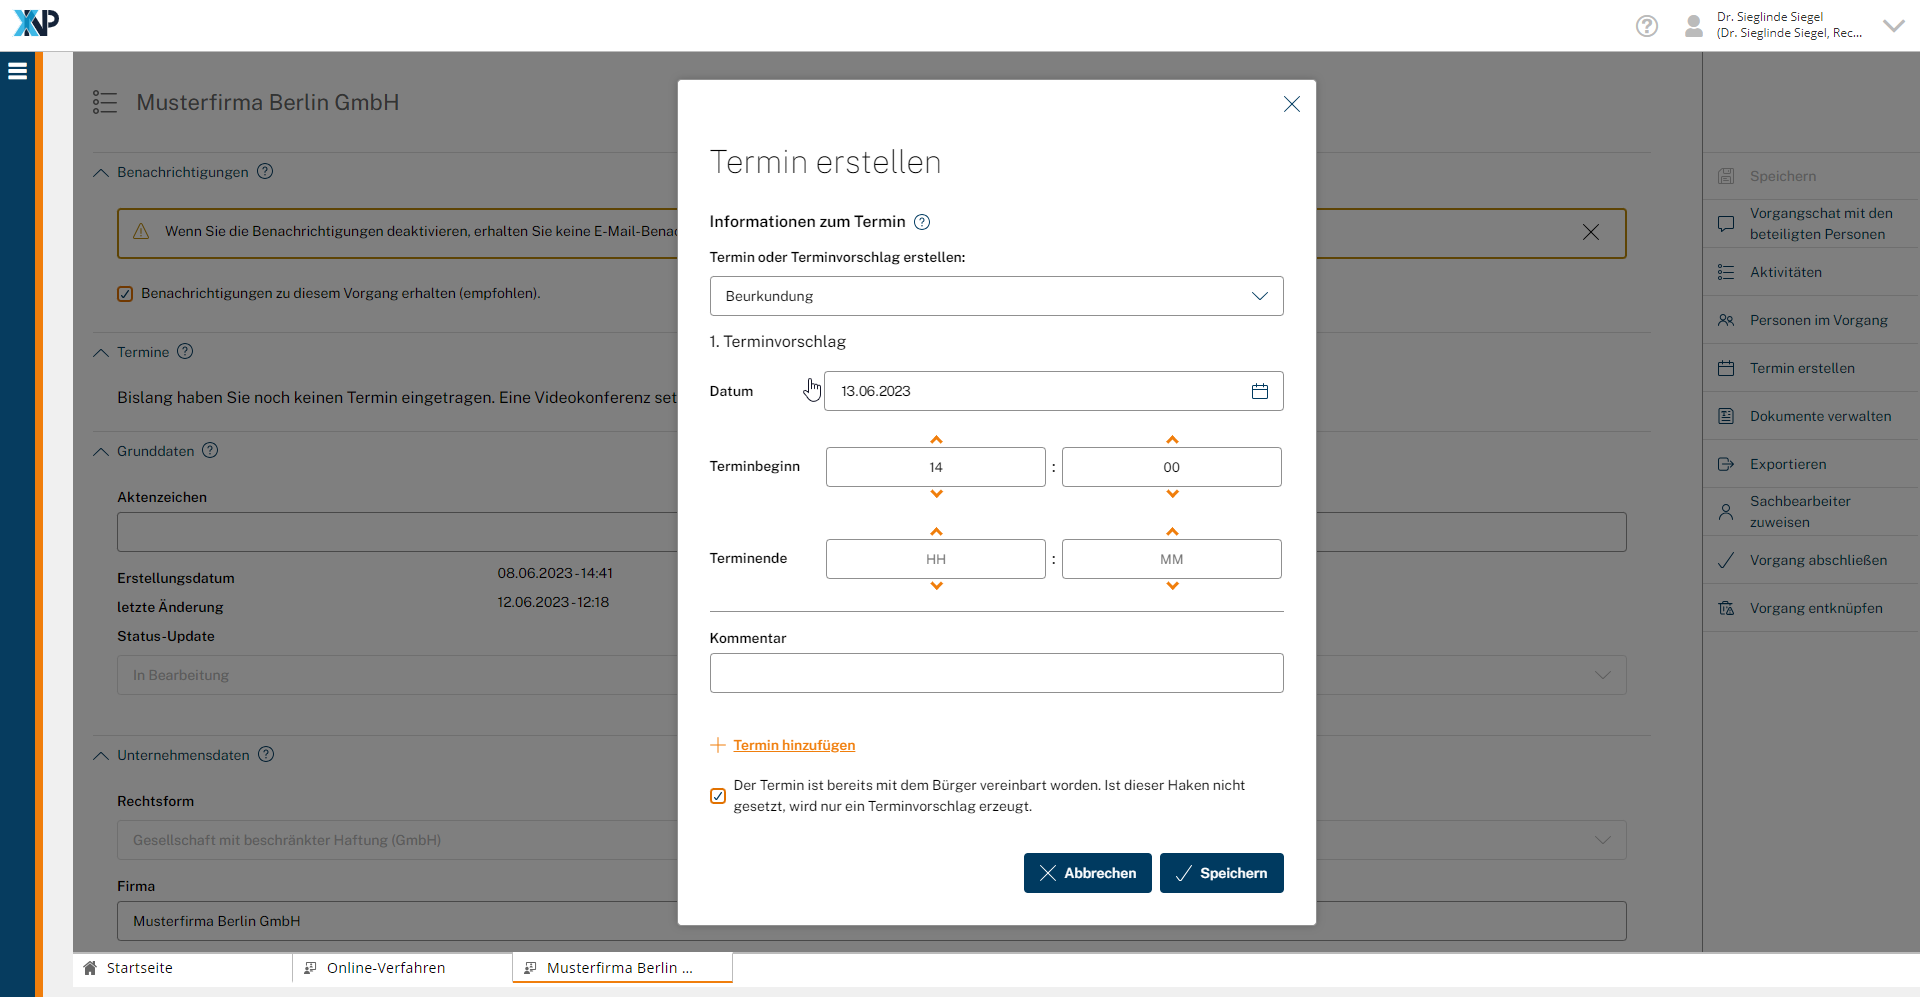Collapse the Termine section
The image size is (1920, 997).
(x=100, y=353)
